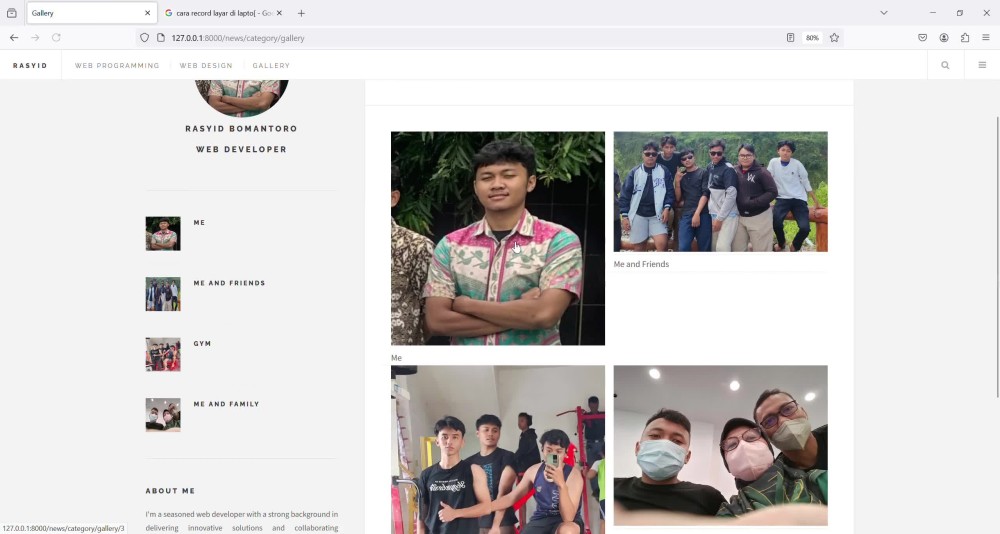
Task: Go back with browser back arrow
Action: pos(14,38)
